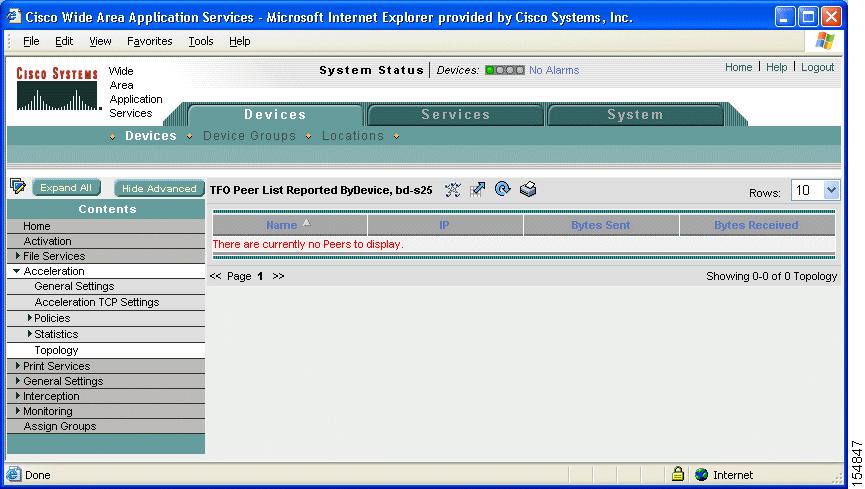Sort by the IP column header
This screenshot has width=865, height=489.
(444, 225)
